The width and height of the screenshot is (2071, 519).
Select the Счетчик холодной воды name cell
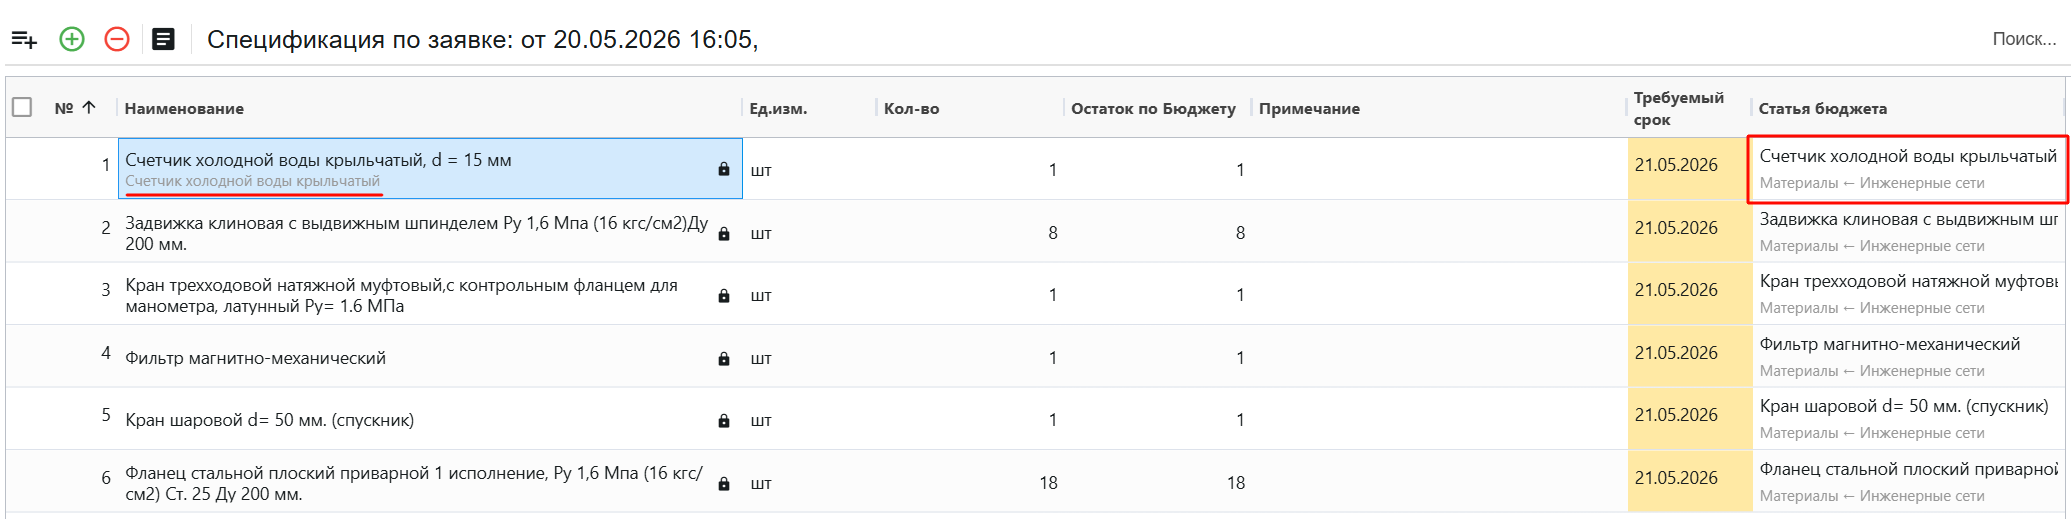point(430,169)
